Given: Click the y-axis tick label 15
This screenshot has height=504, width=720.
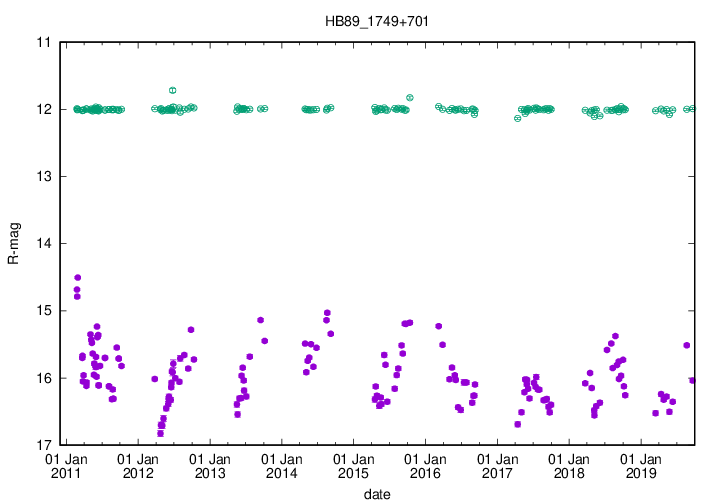Looking at the screenshot, I should click(42, 311).
